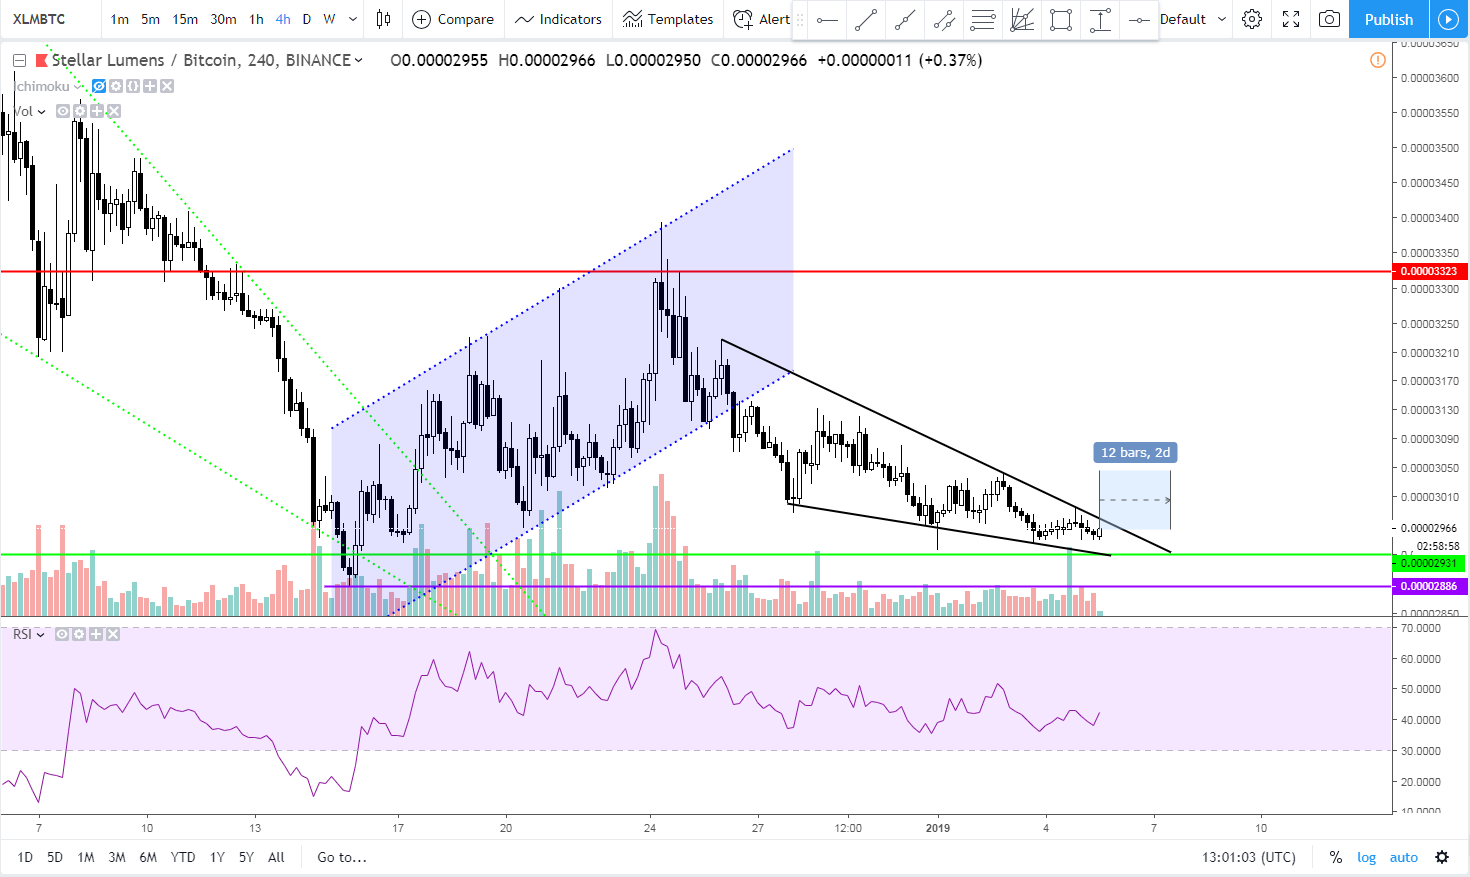
Task: Toggle auto price scale
Action: (1404, 857)
